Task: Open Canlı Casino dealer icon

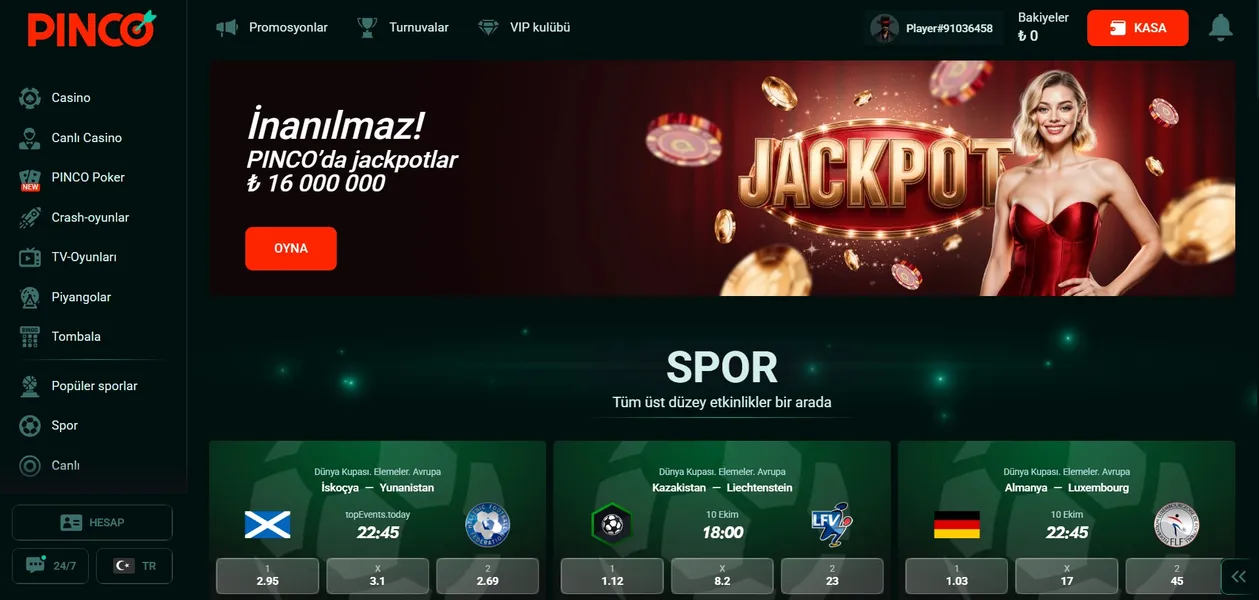Action: (x=30, y=138)
